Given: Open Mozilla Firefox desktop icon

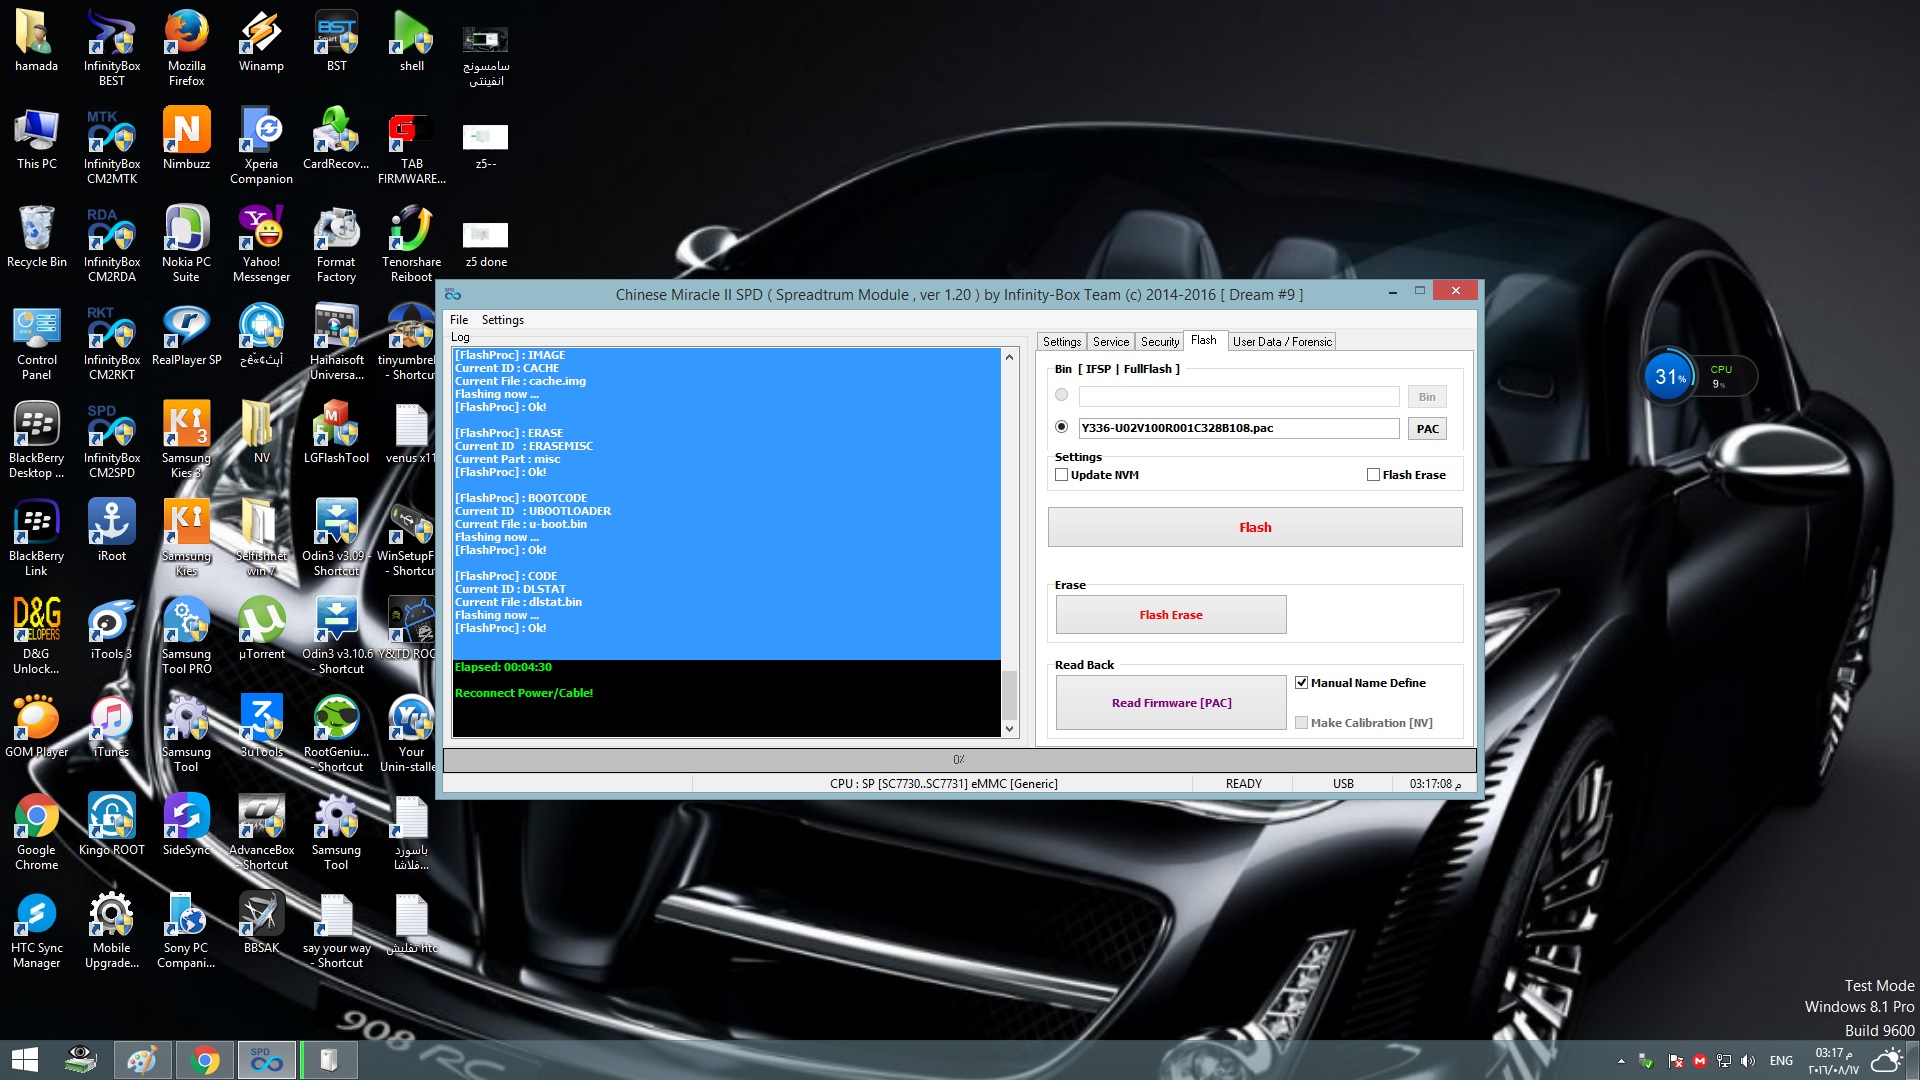Looking at the screenshot, I should coord(187,47).
